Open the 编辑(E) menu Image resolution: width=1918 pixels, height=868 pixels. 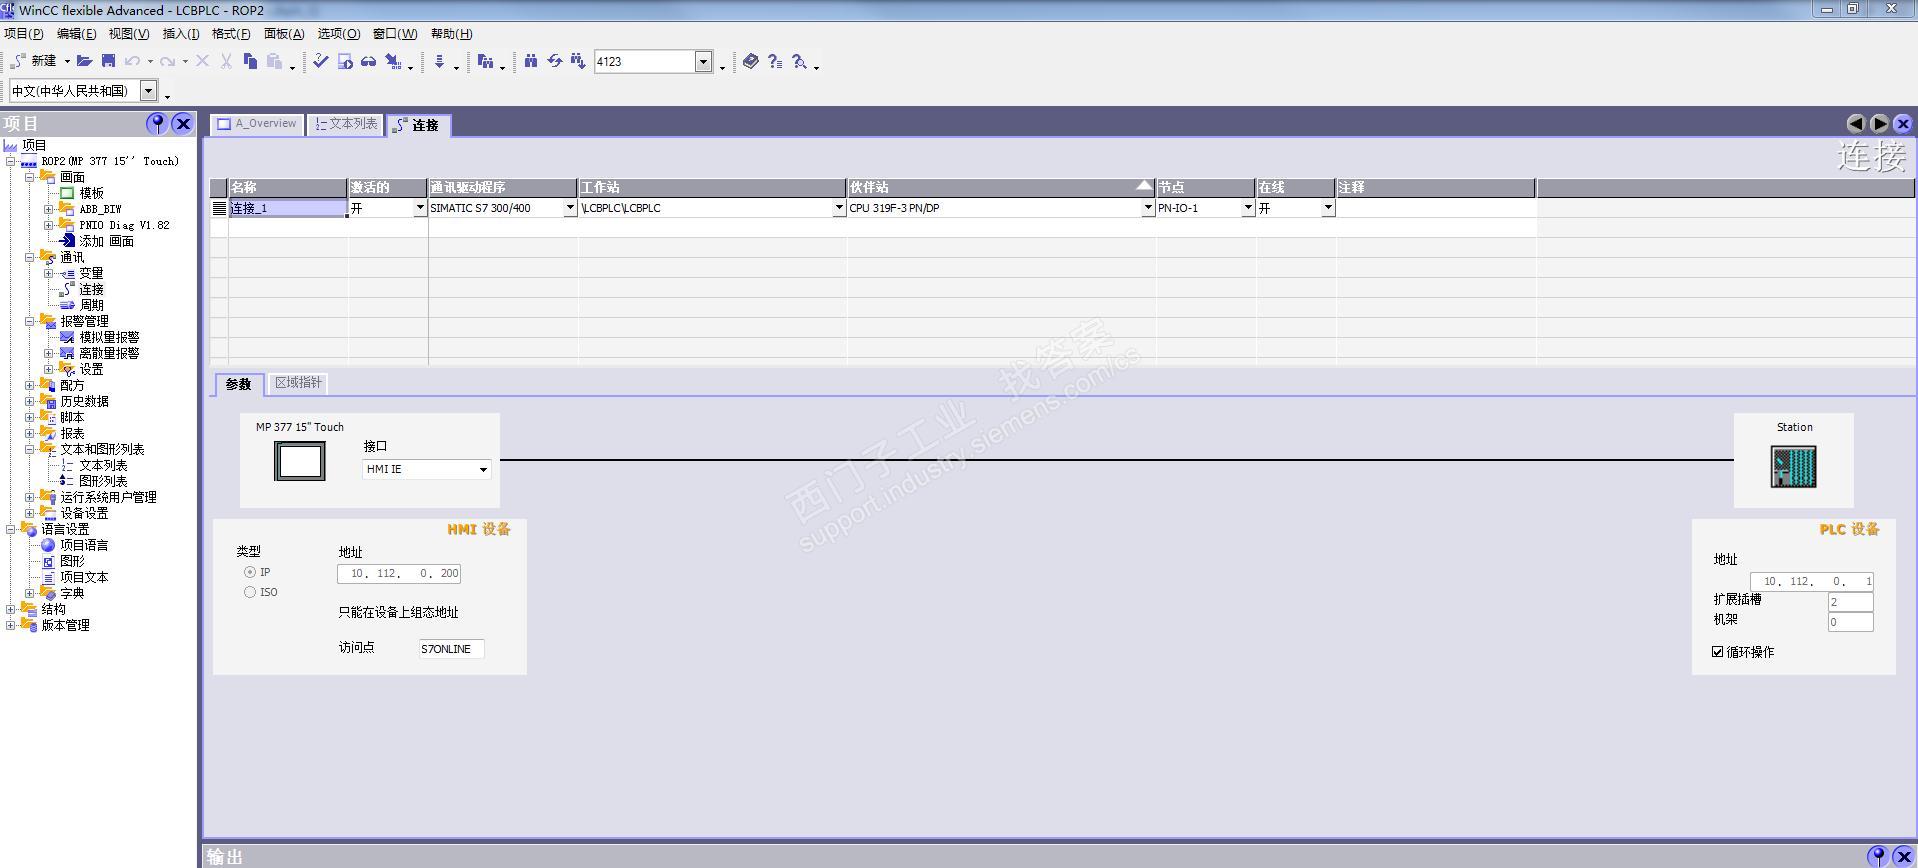point(76,34)
